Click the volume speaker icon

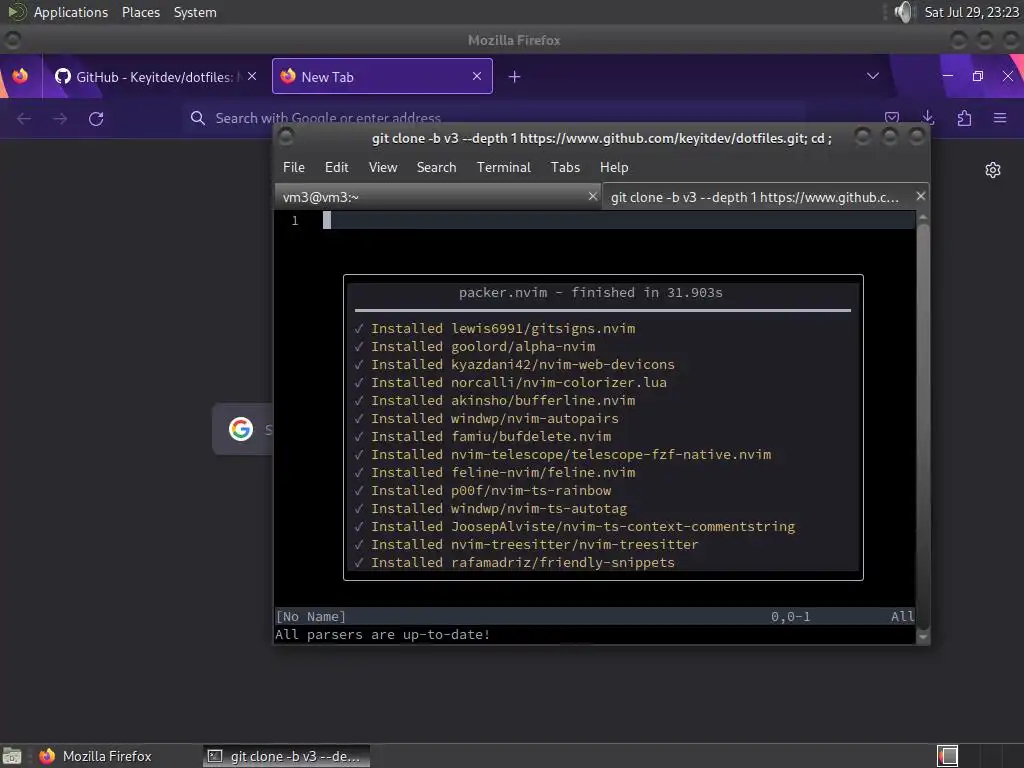[x=904, y=12]
